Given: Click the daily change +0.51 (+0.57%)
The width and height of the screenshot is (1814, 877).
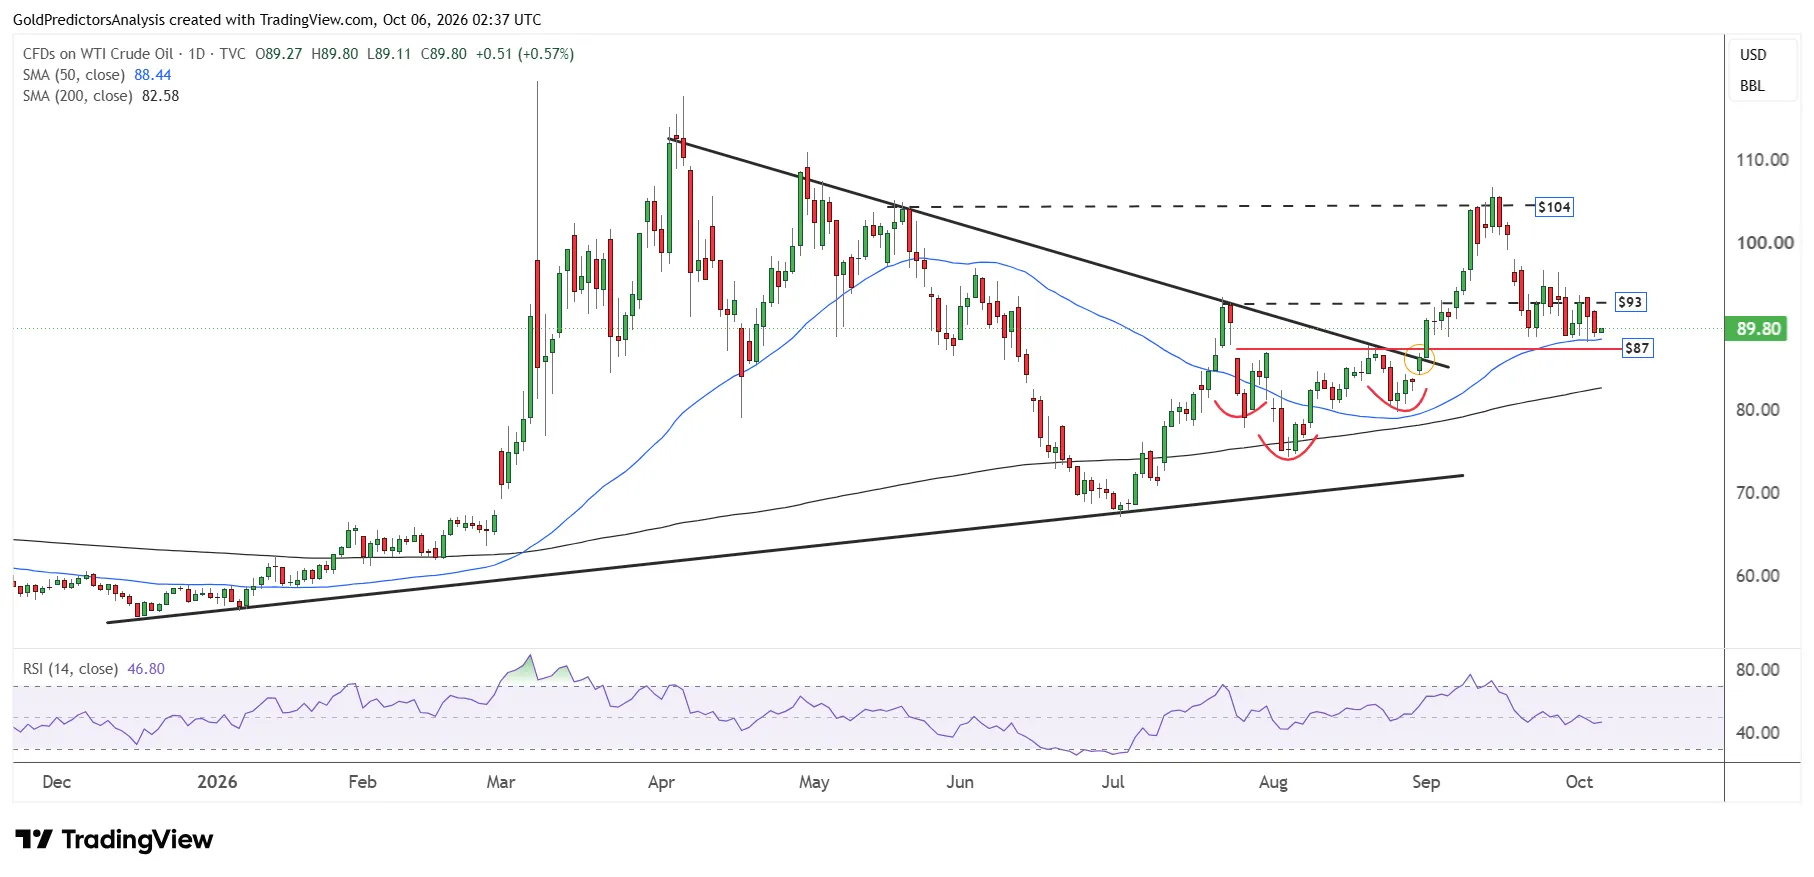Looking at the screenshot, I should tap(525, 54).
